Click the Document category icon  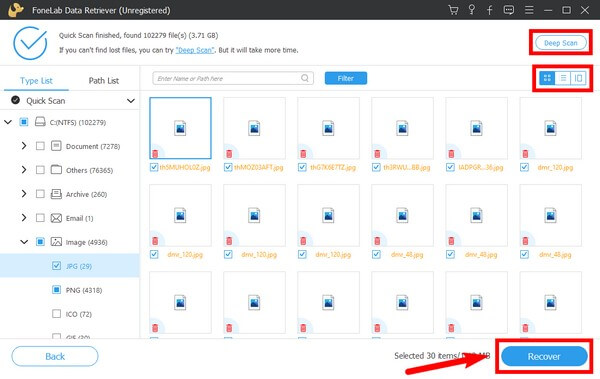56,146
